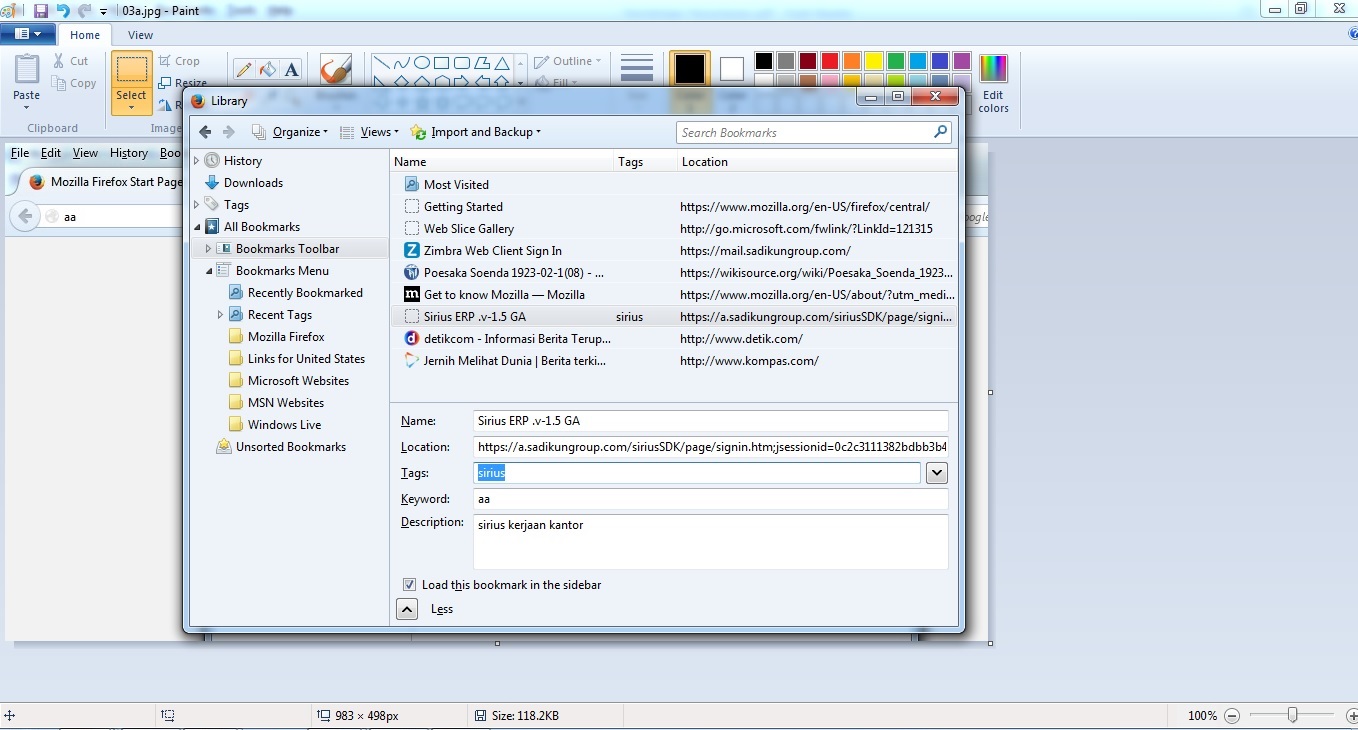Open the Outline dropdown in Paint
This screenshot has width=1358, height=730.
tap(568, 61)
